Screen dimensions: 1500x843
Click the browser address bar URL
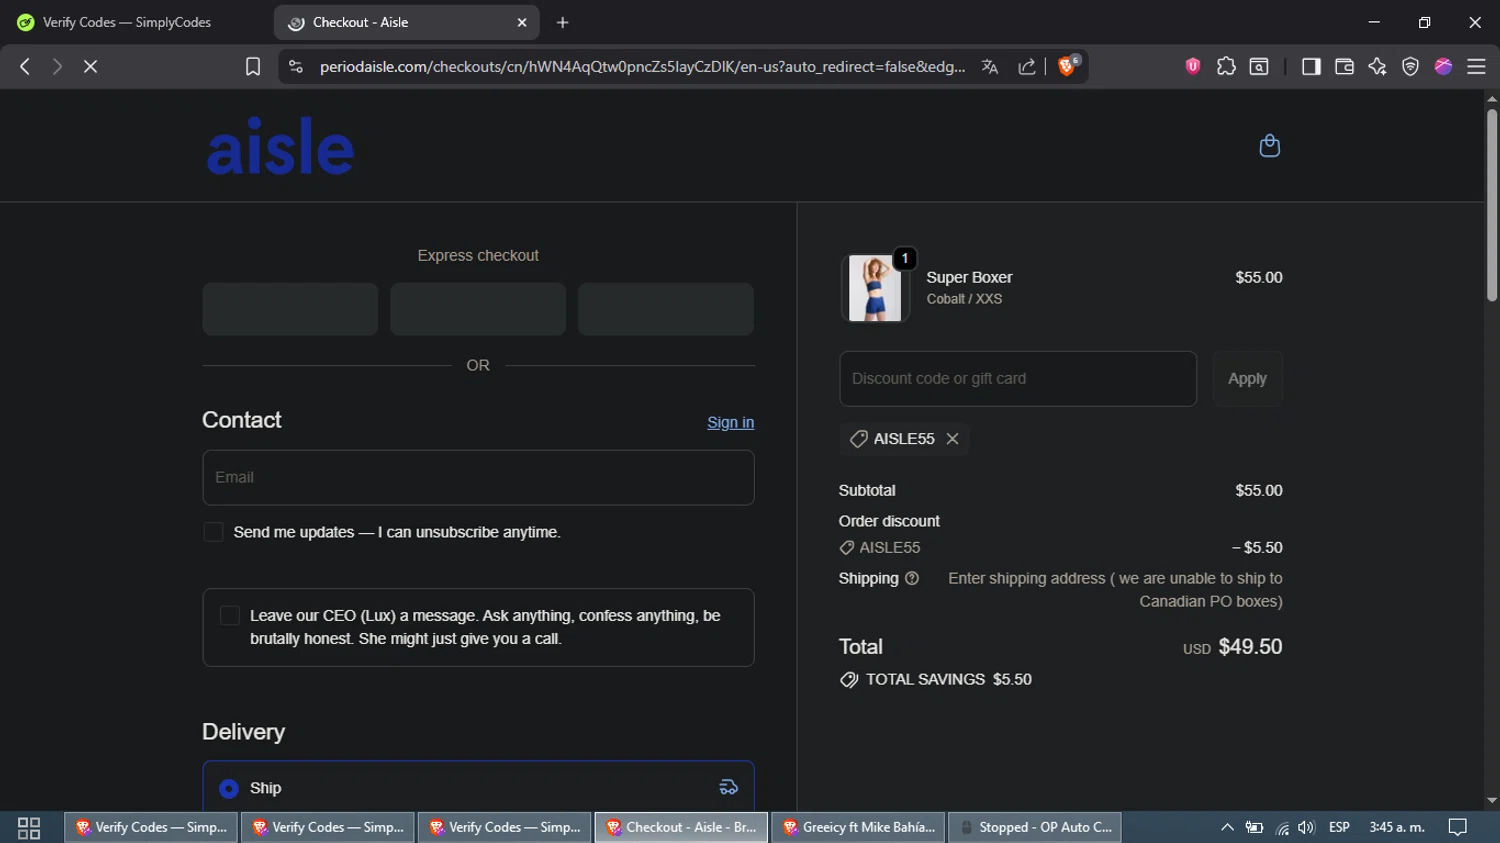pyautogui.click(x=642, y=66)
